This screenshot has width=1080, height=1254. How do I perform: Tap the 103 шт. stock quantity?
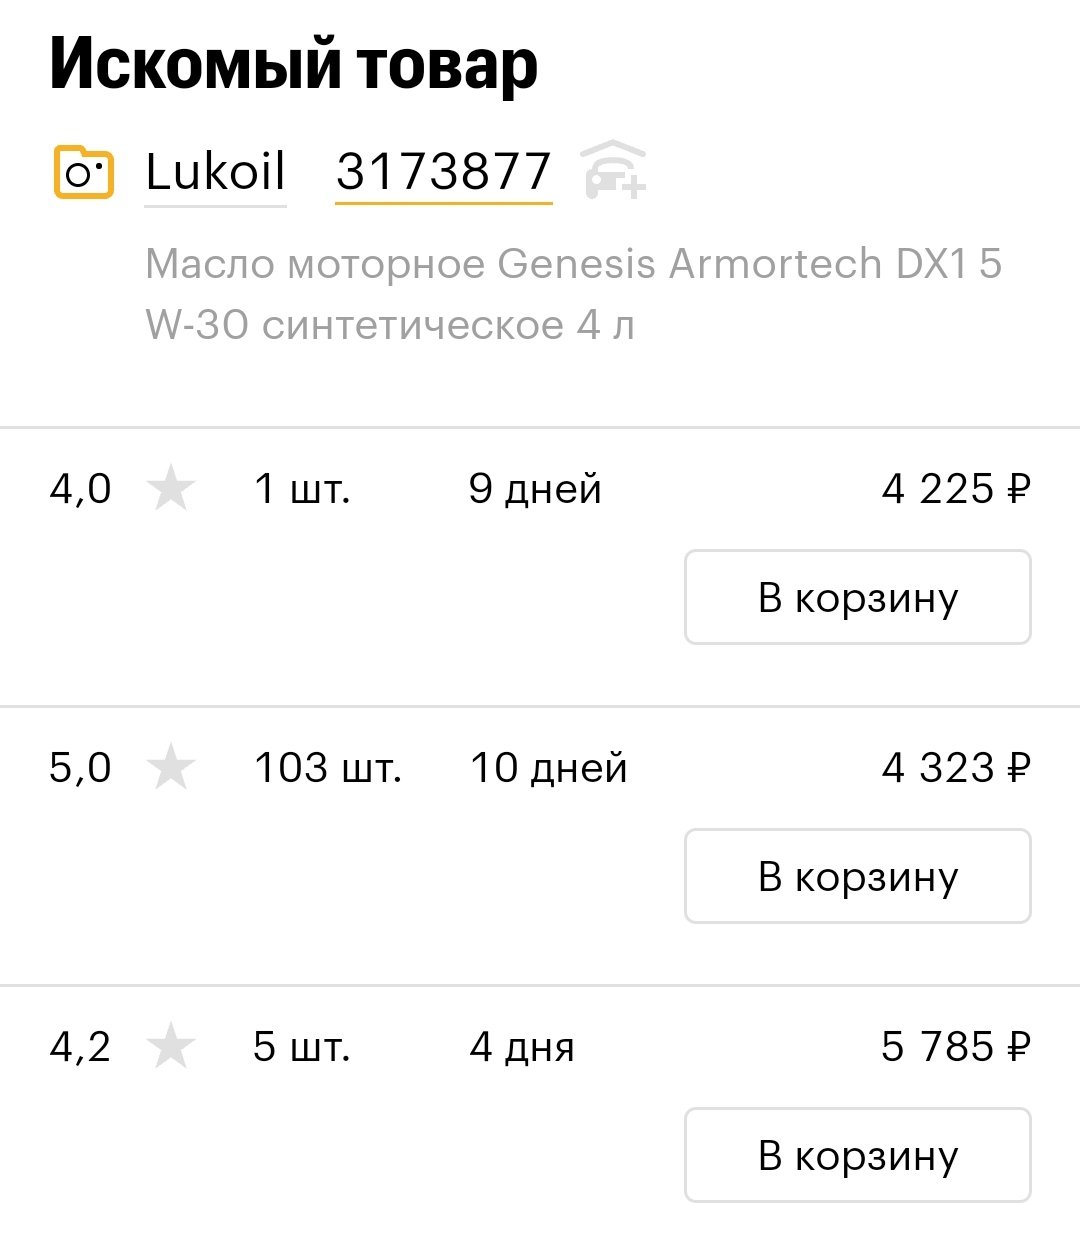pos(328,768)
